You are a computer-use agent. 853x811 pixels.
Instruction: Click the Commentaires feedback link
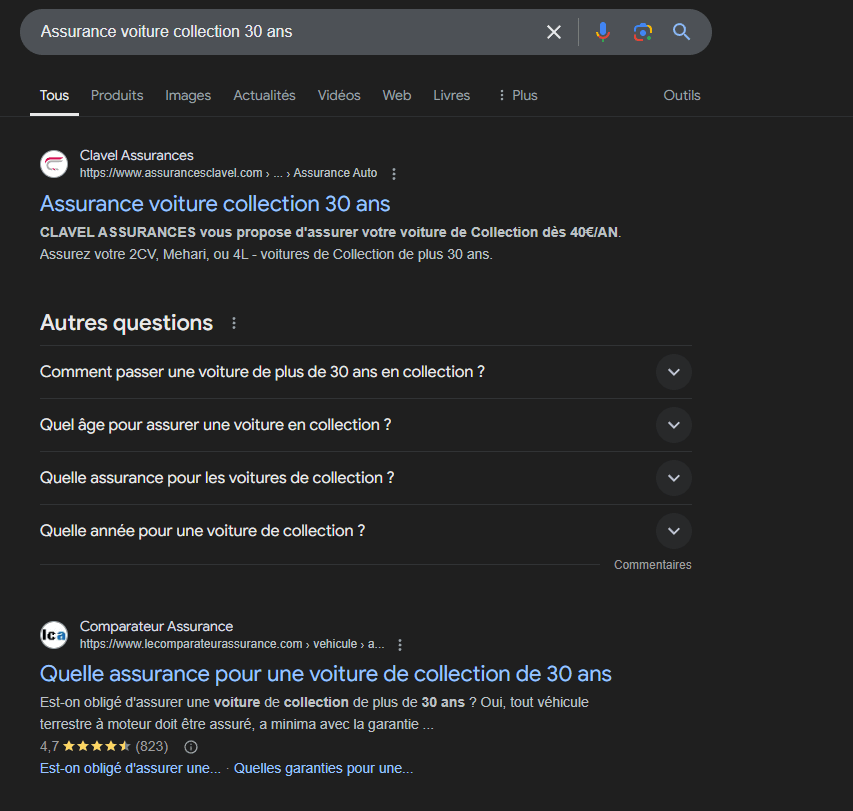652,564
